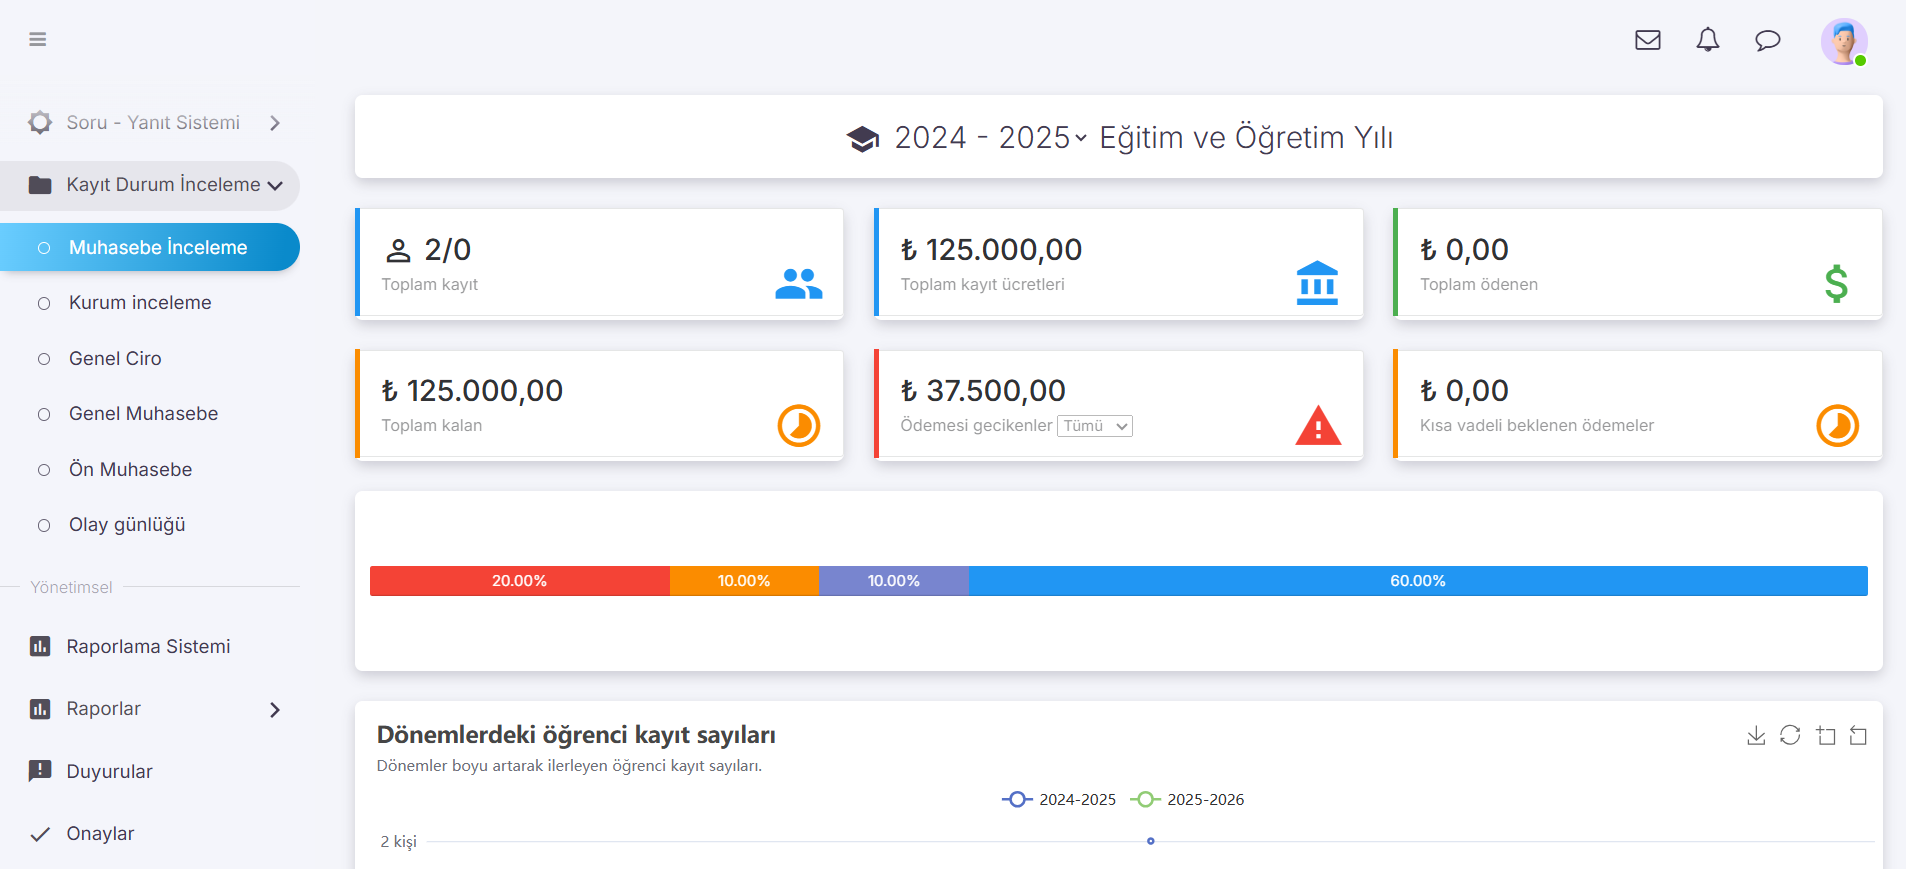Click the orange 10.00% progress segment
This screenshot has height=869, width=1906.
pos(744,581)
